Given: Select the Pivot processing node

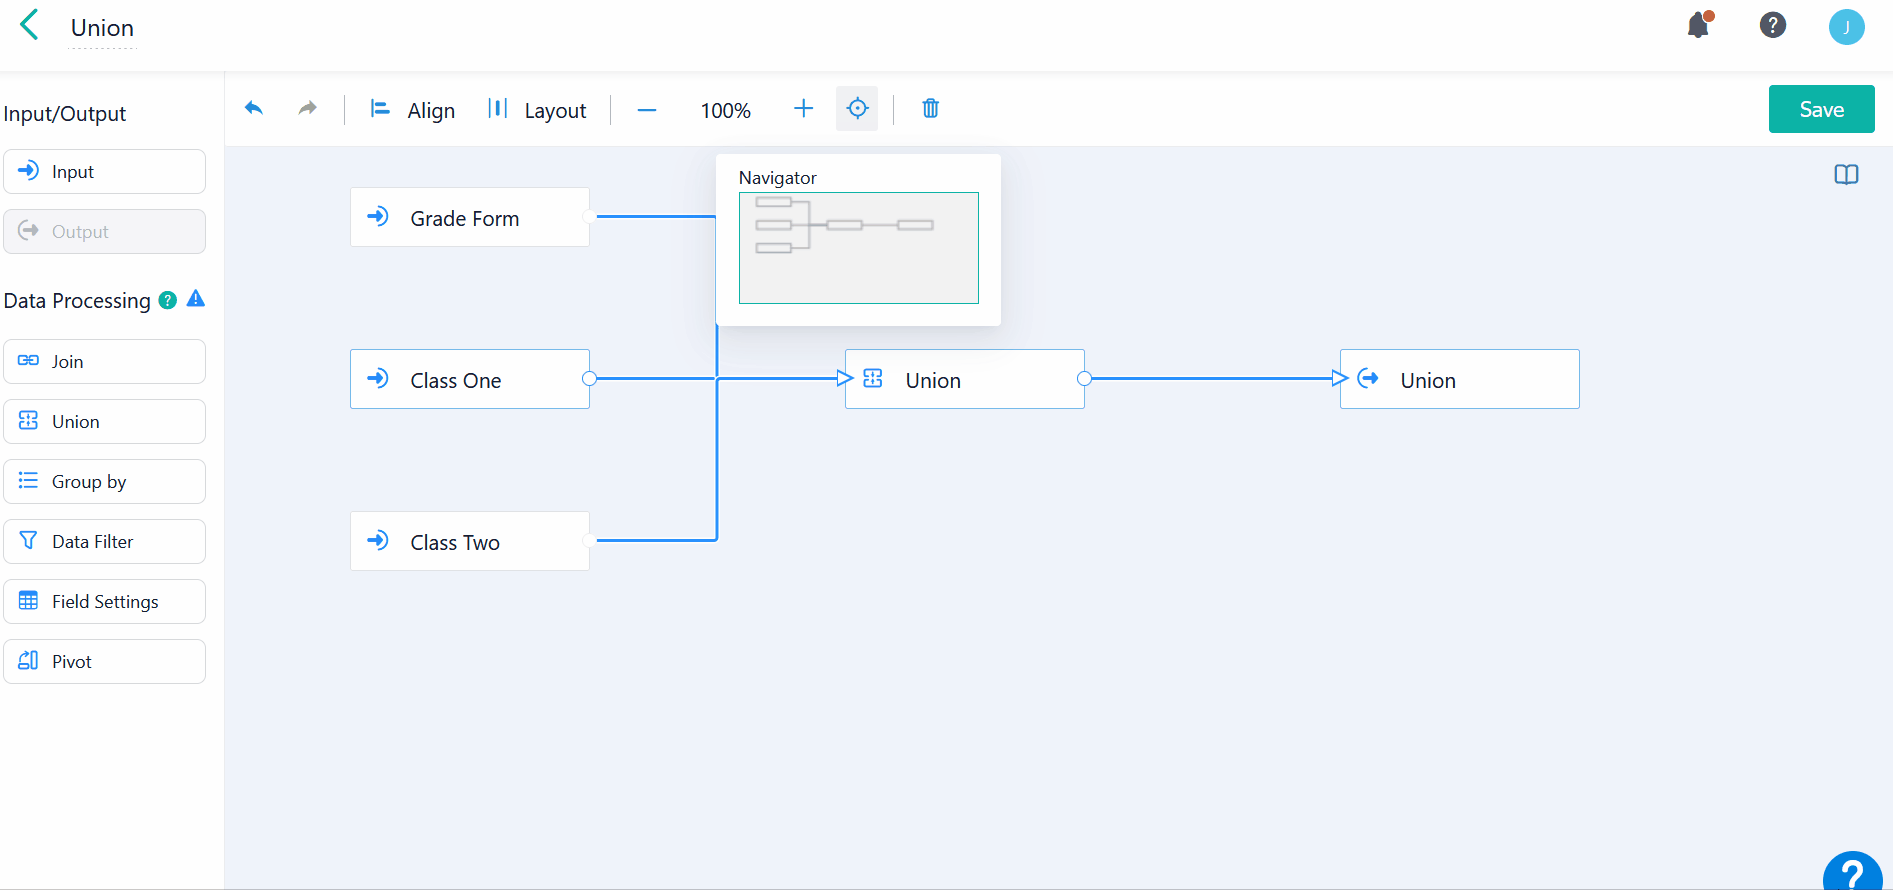Looking at the screenshot, I should pyautogui.click(x=105, y=662).
